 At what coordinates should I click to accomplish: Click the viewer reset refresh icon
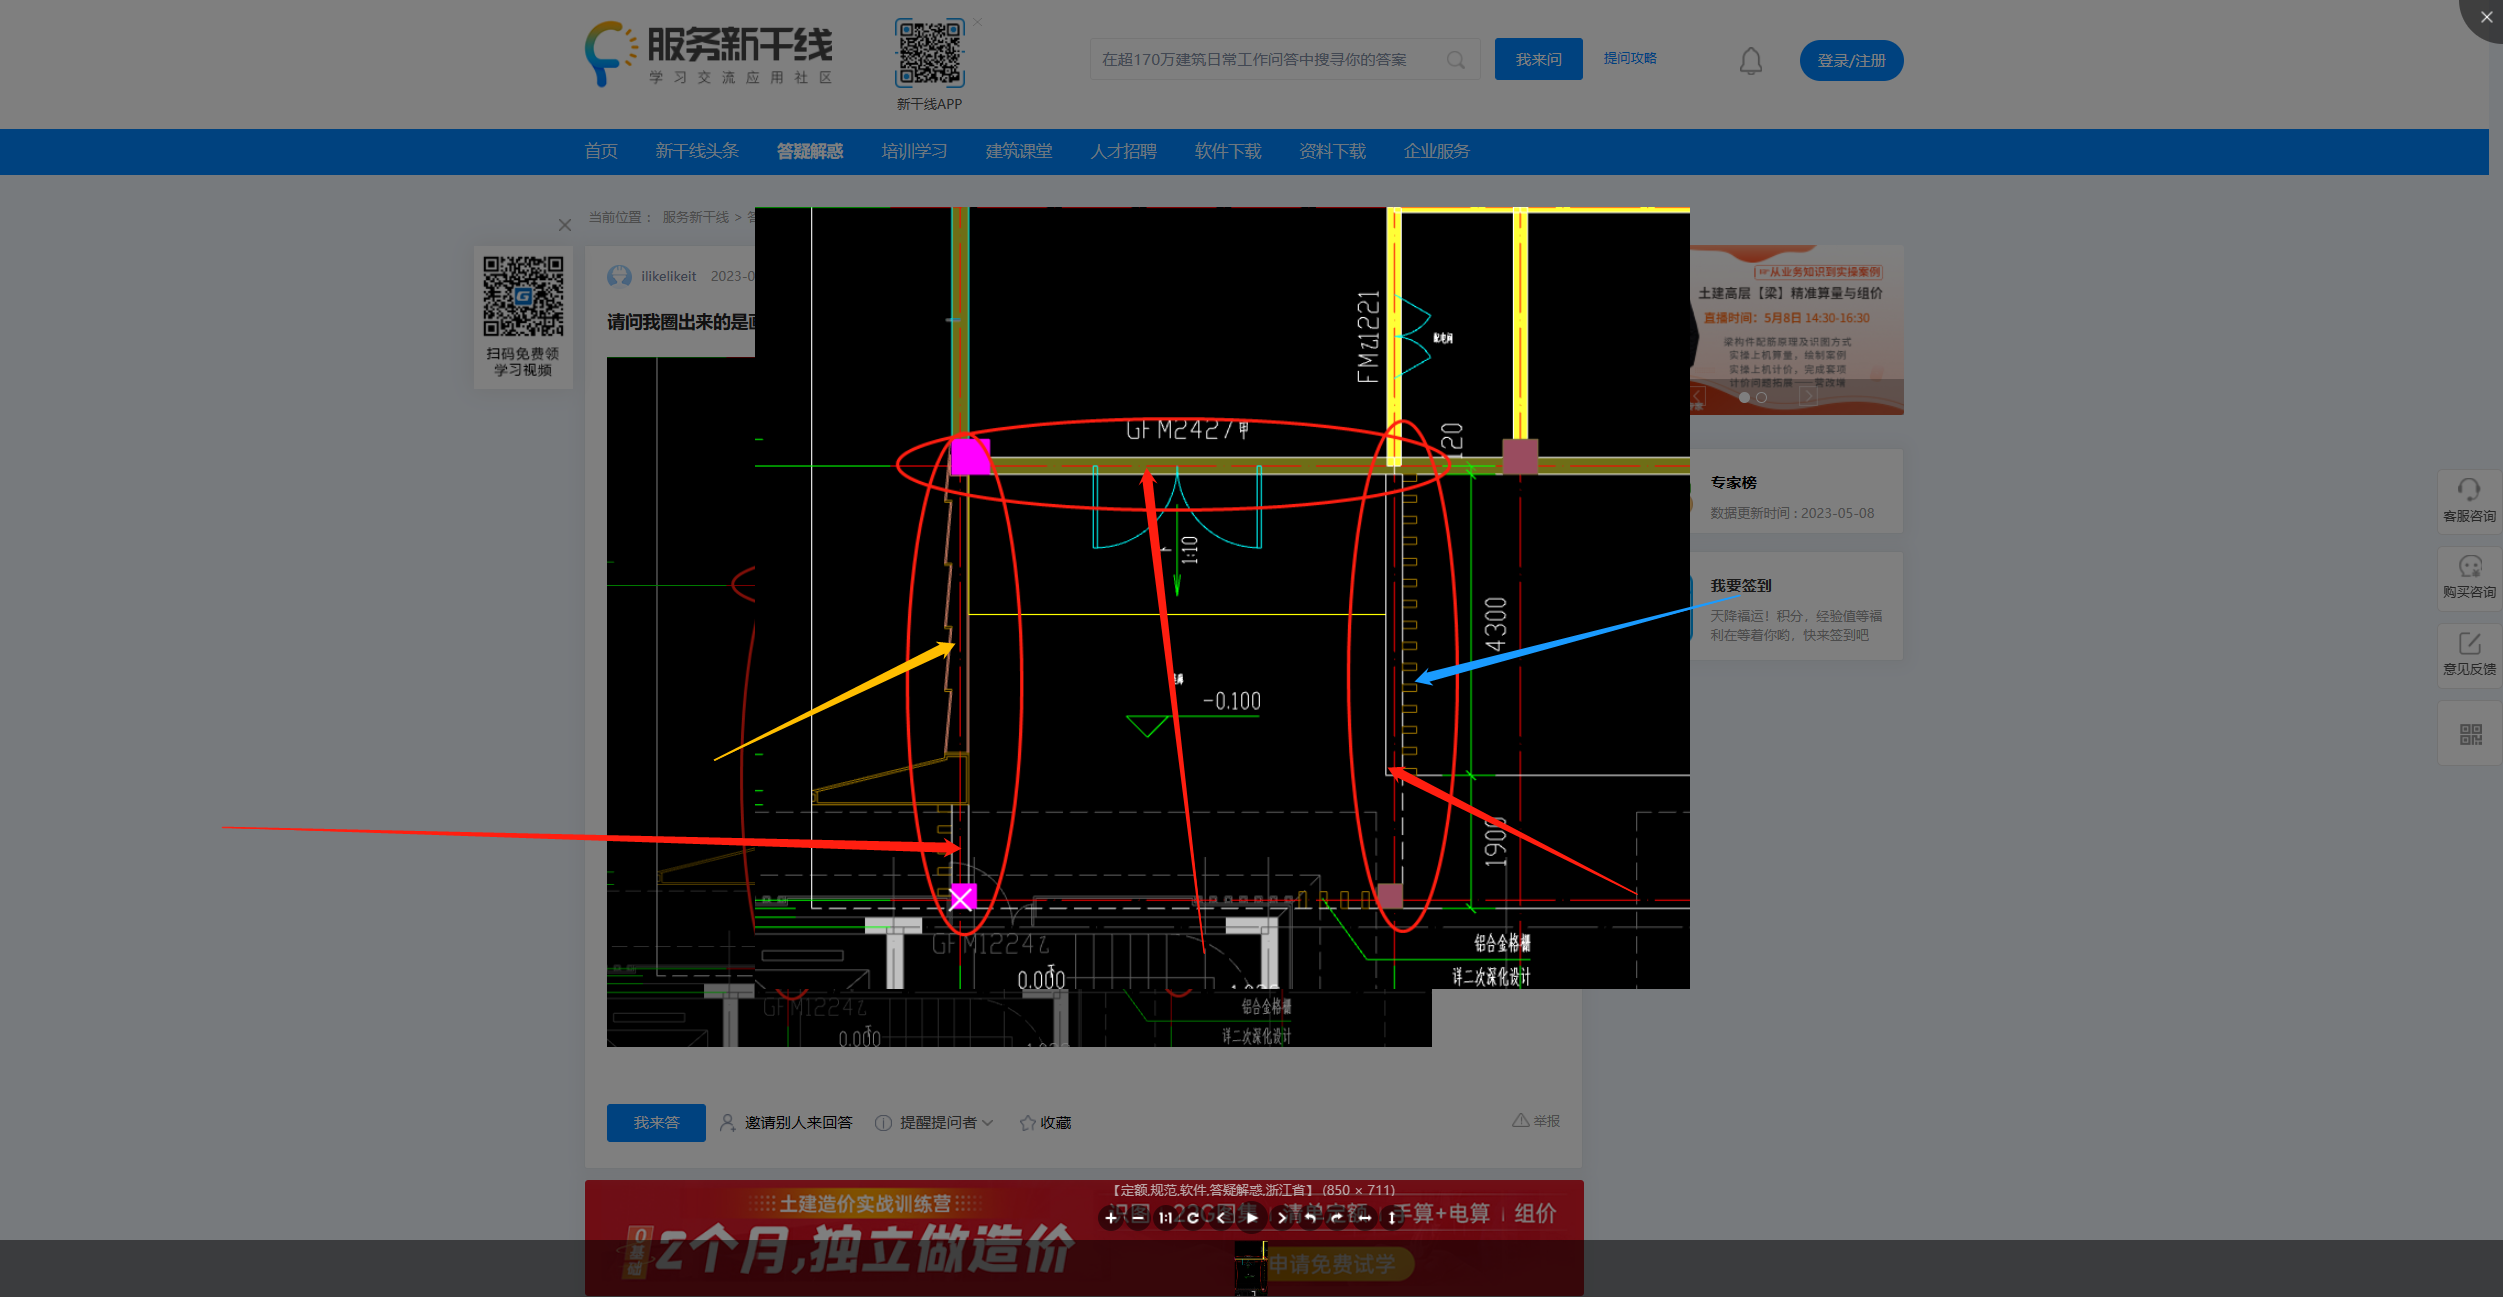point(1193,1218)
